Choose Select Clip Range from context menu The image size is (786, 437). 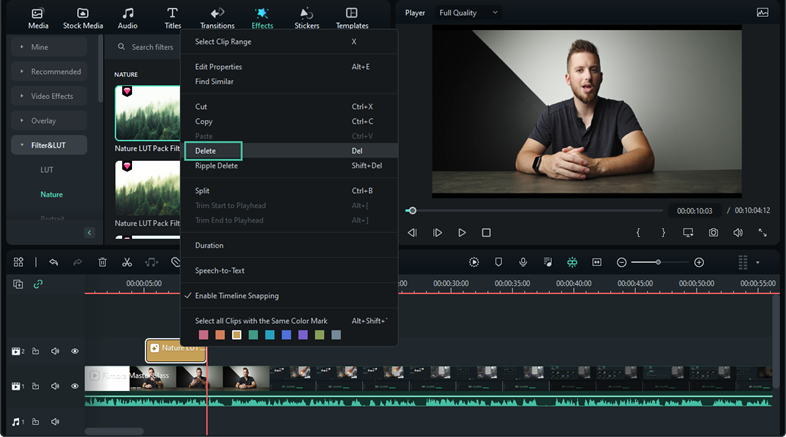pos(289,42)
